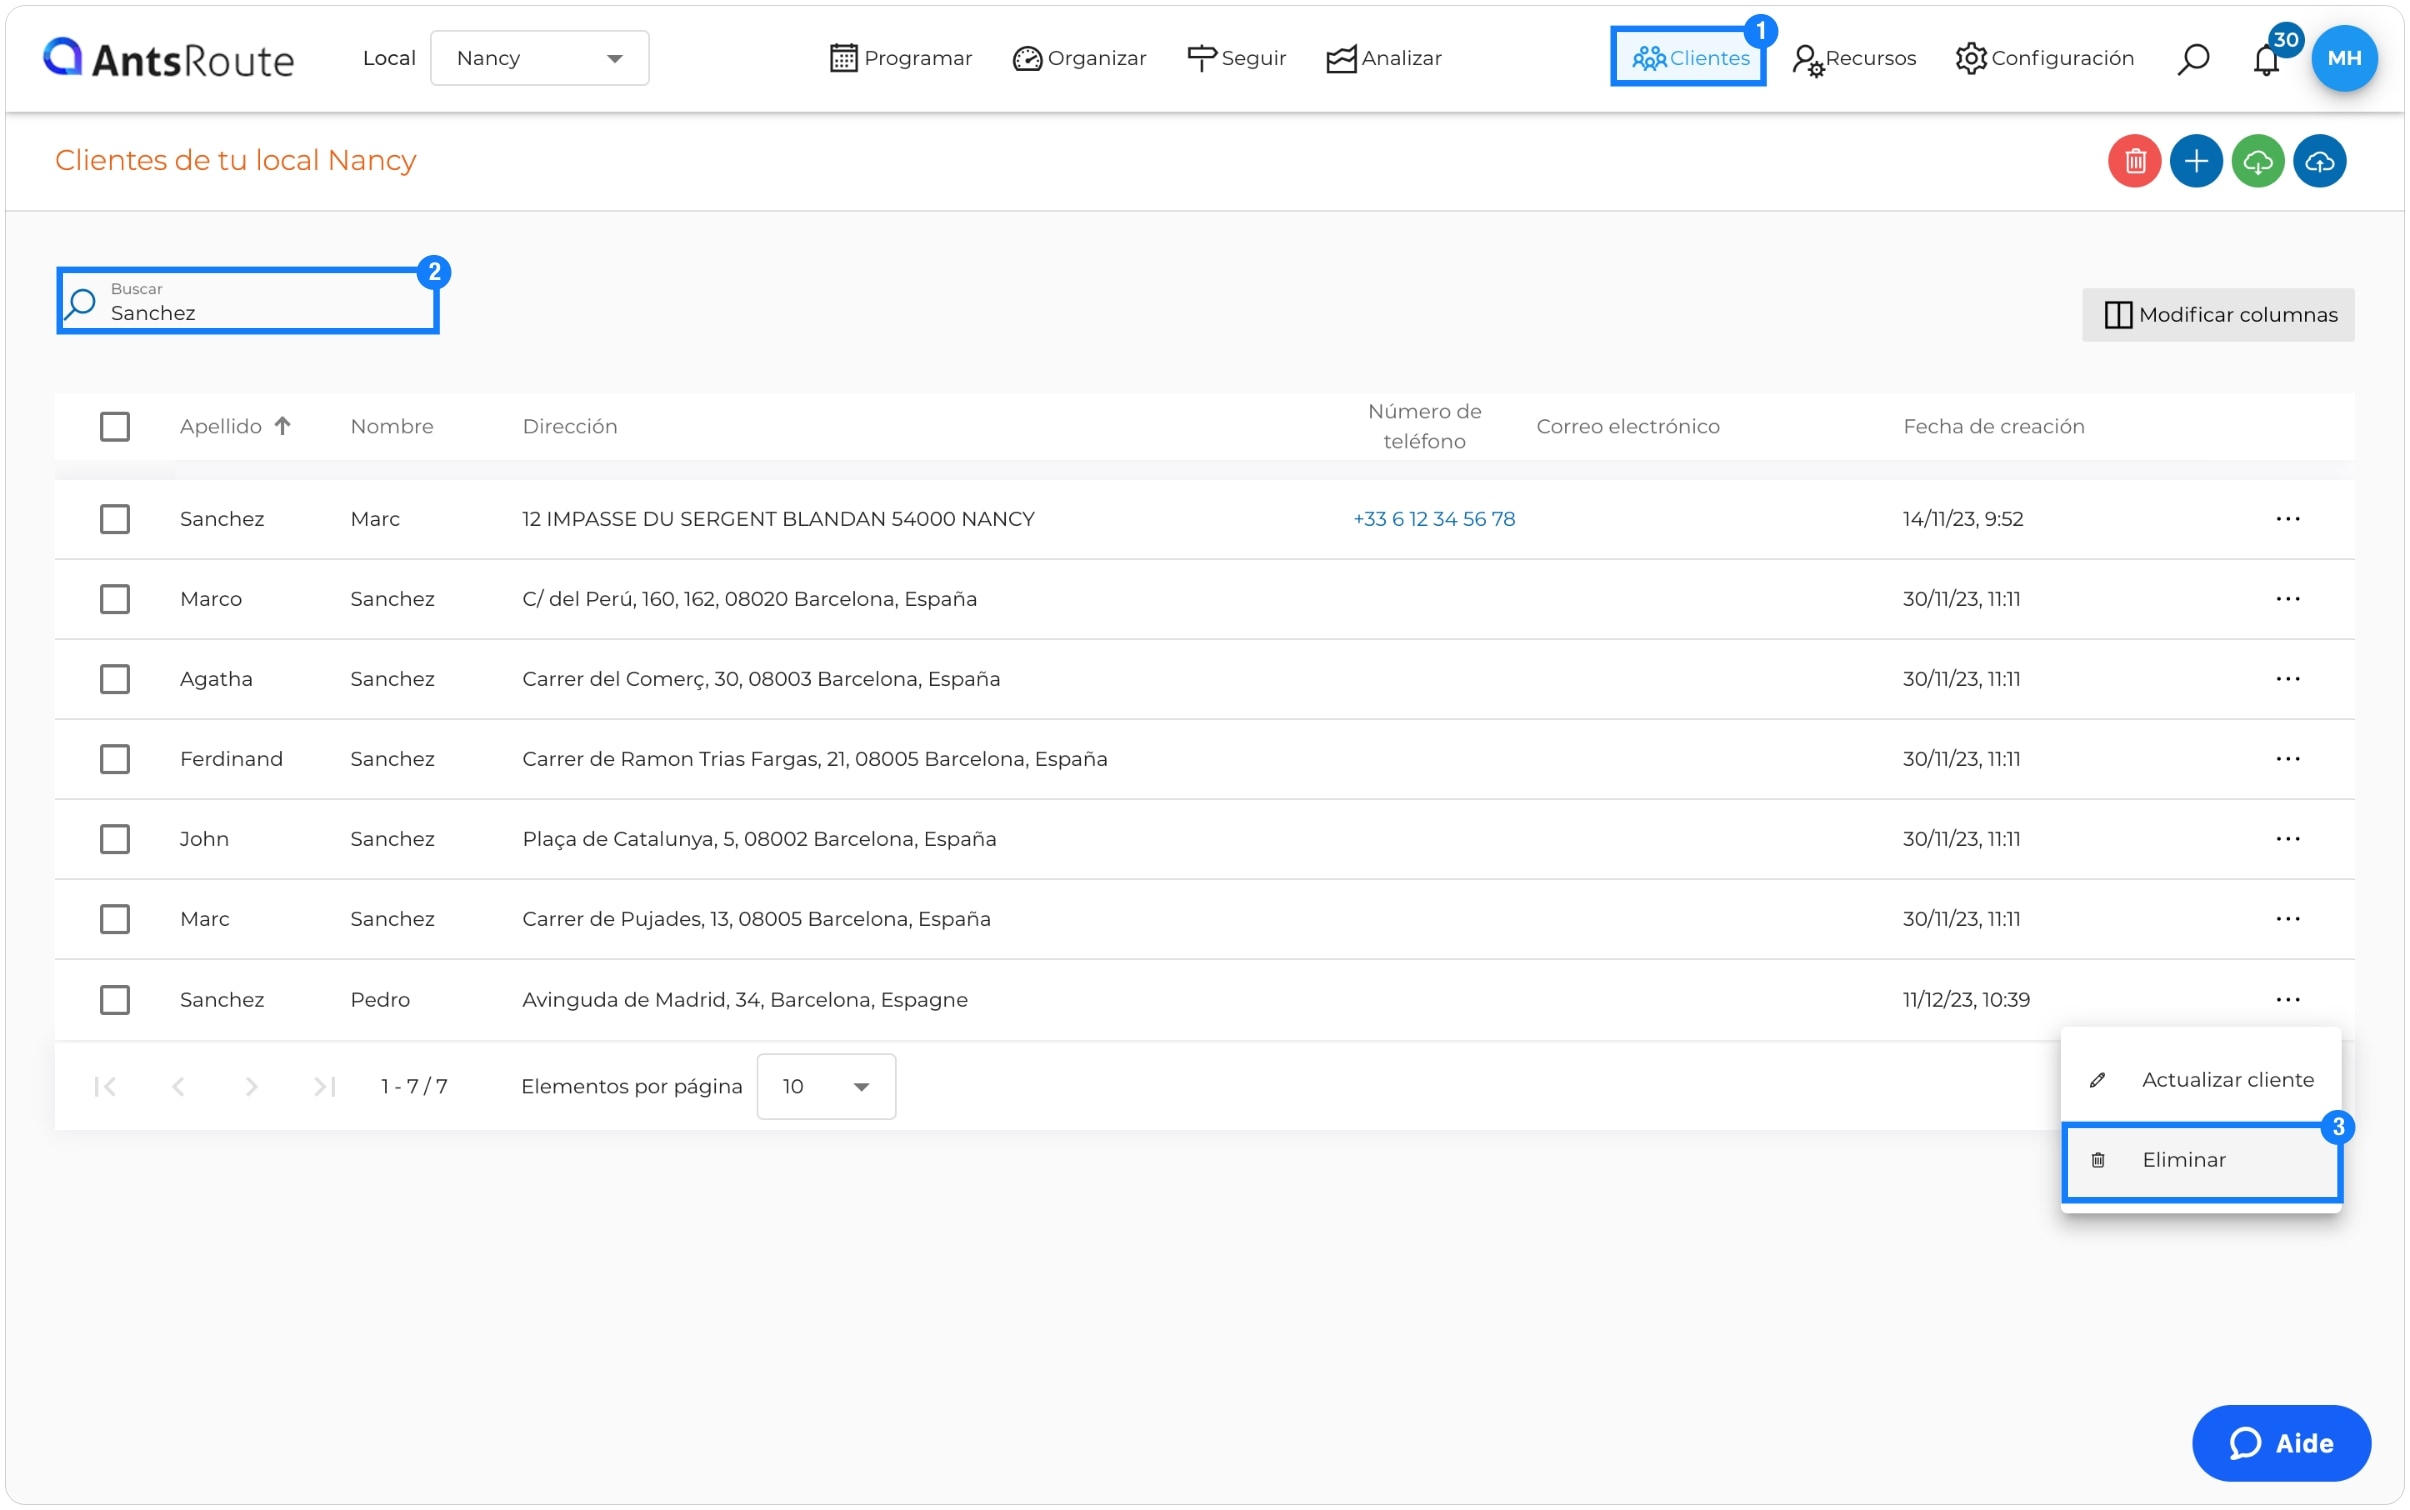2410x1510 pixels.
Task: Click the name Pedro in last row
Action: point(380,1000)
